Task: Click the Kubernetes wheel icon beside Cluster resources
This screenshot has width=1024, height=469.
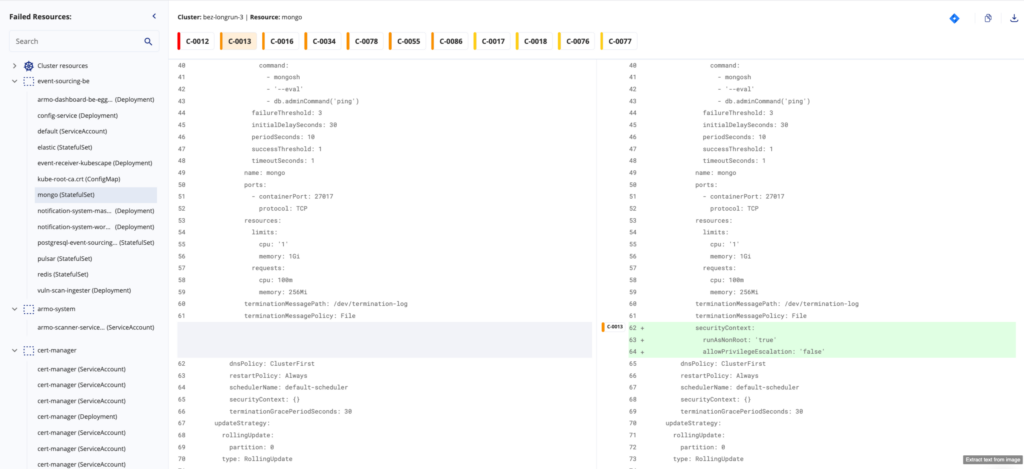Action: pos(28,66)
